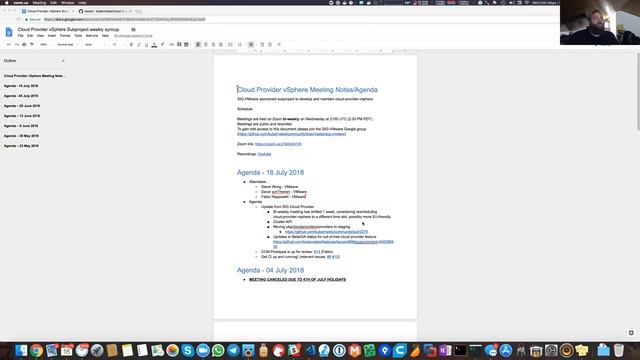Screen dimensions: 640x360
Task: Click the document title field
Action: coord(68,29)
